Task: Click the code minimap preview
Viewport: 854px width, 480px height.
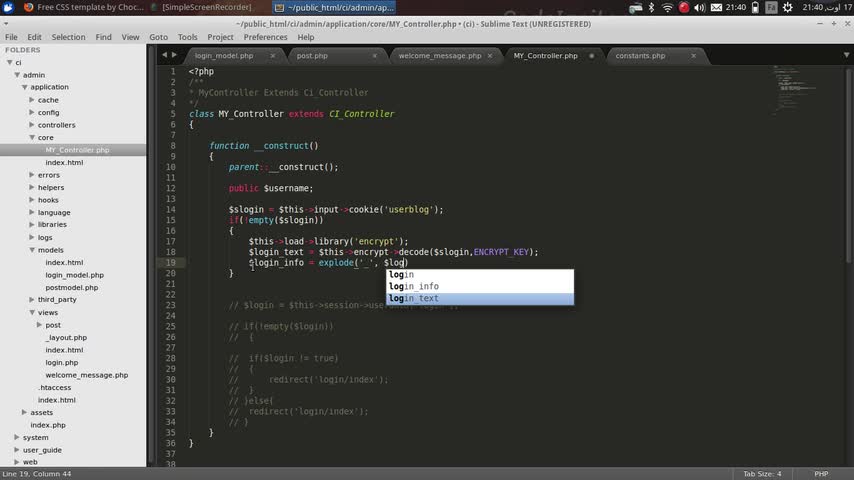Action: [795, 90]
